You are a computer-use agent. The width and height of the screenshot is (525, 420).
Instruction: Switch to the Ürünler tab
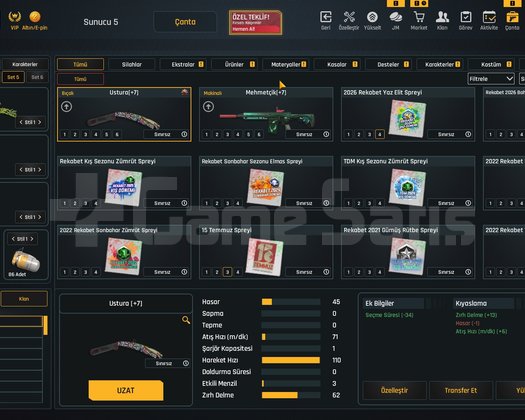point(234,64)
